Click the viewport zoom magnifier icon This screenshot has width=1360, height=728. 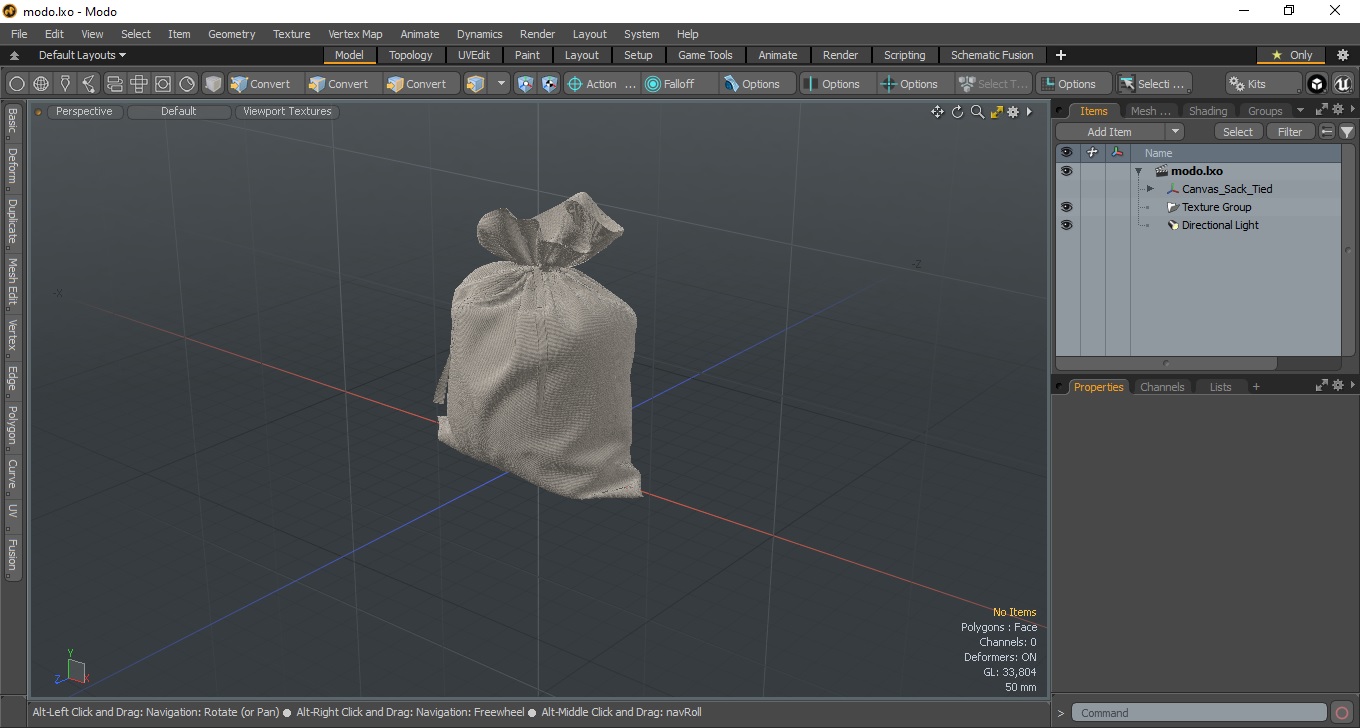point(977,112)
